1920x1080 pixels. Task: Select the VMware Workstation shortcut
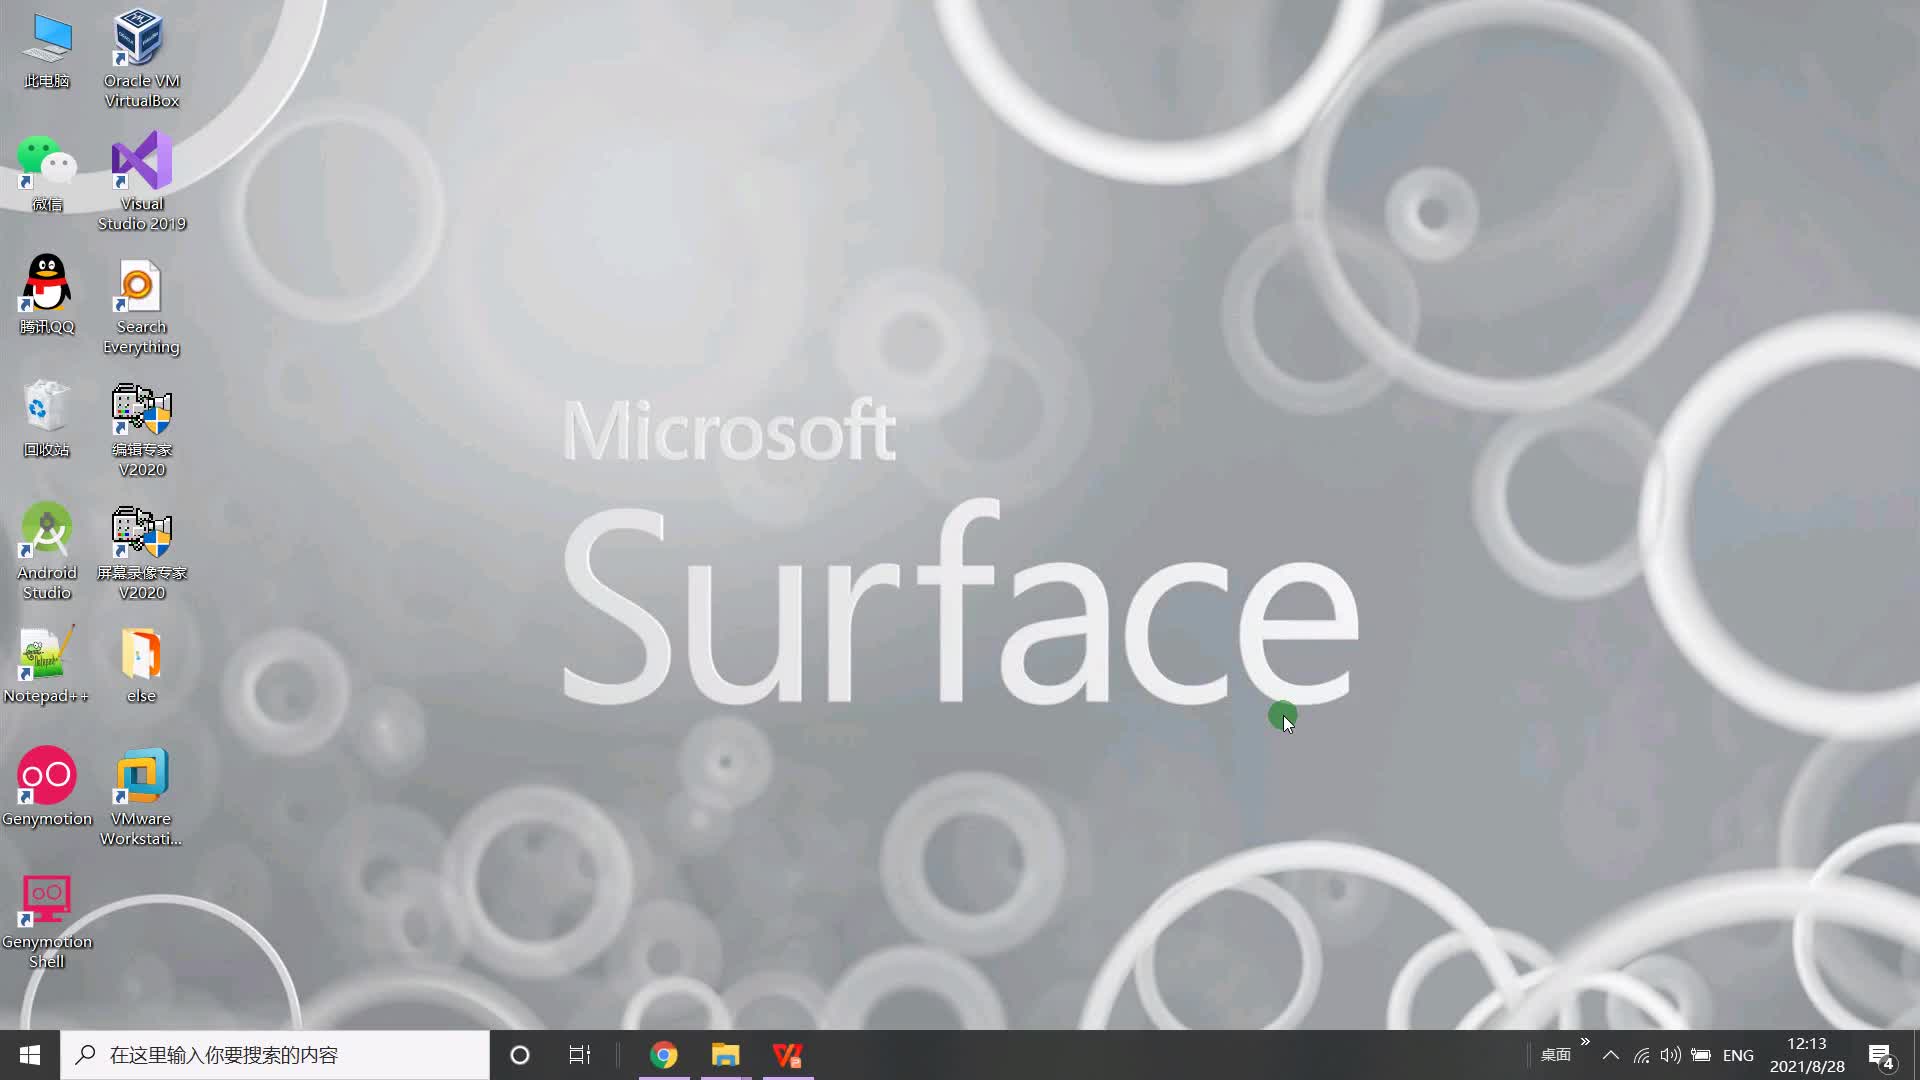[x=141, y=797]
